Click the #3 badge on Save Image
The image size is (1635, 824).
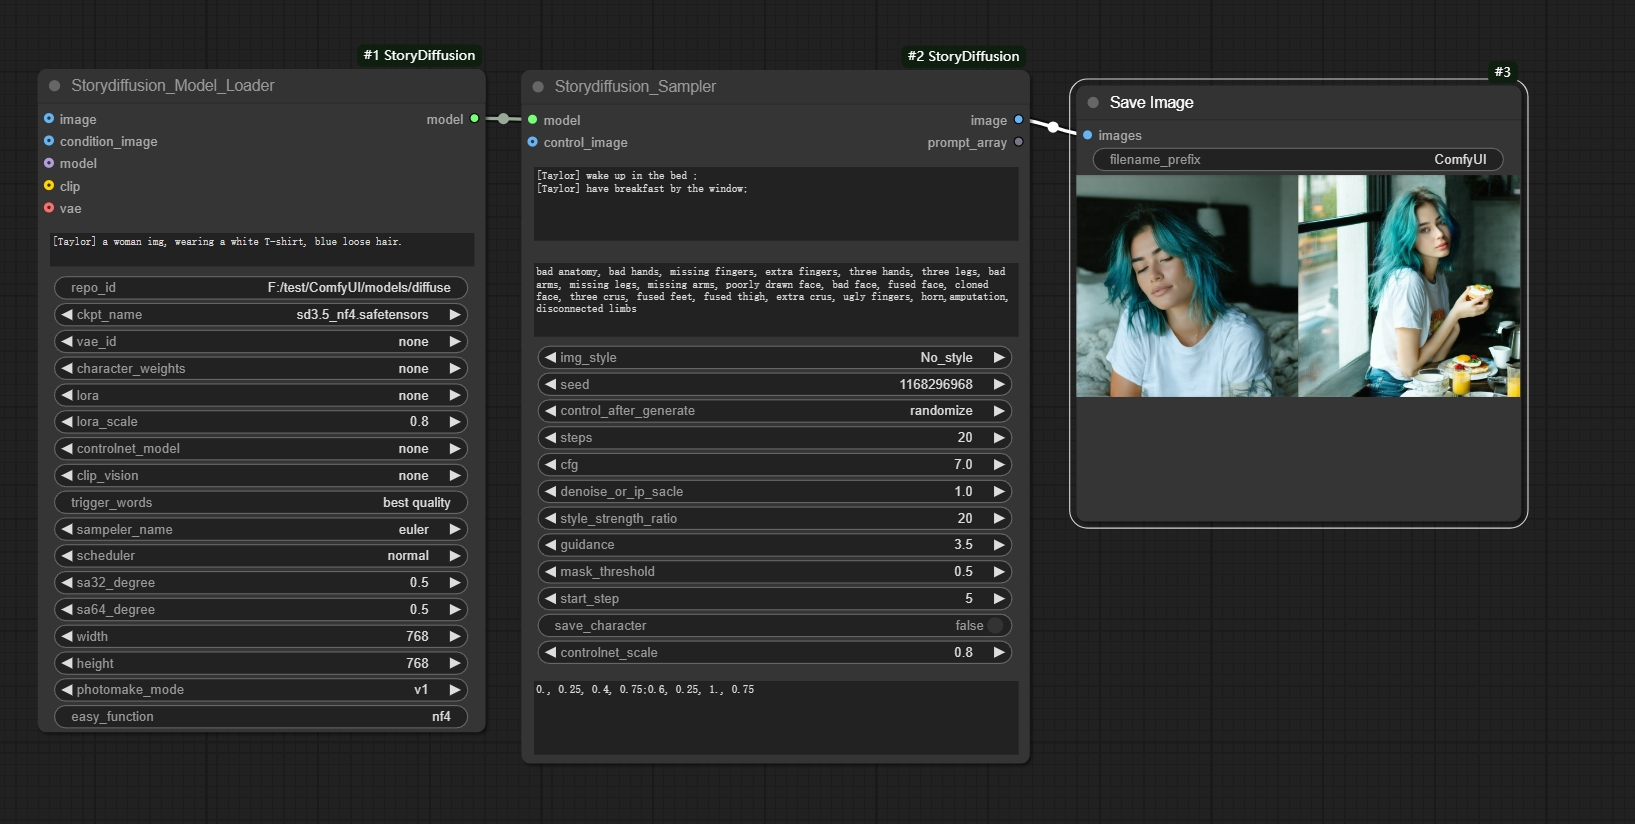coord(1502,72)
